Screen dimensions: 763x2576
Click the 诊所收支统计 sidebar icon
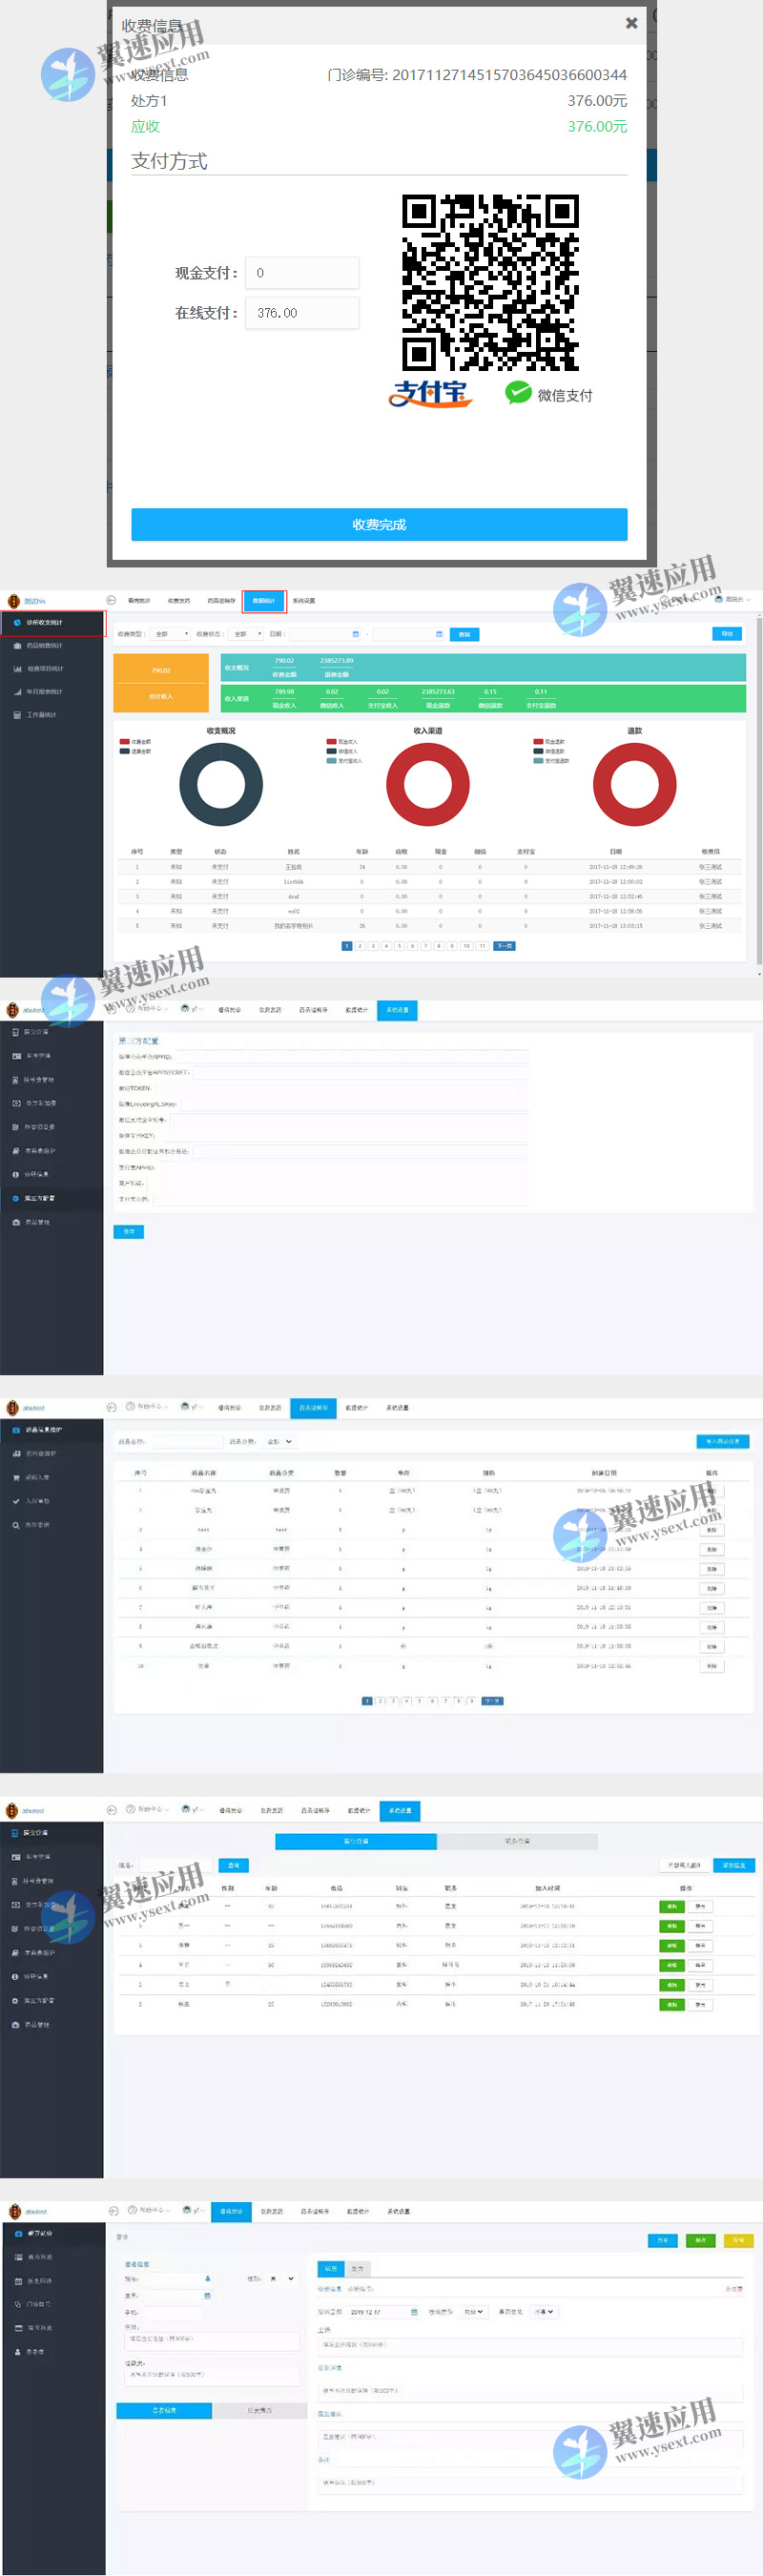(17, 623)
